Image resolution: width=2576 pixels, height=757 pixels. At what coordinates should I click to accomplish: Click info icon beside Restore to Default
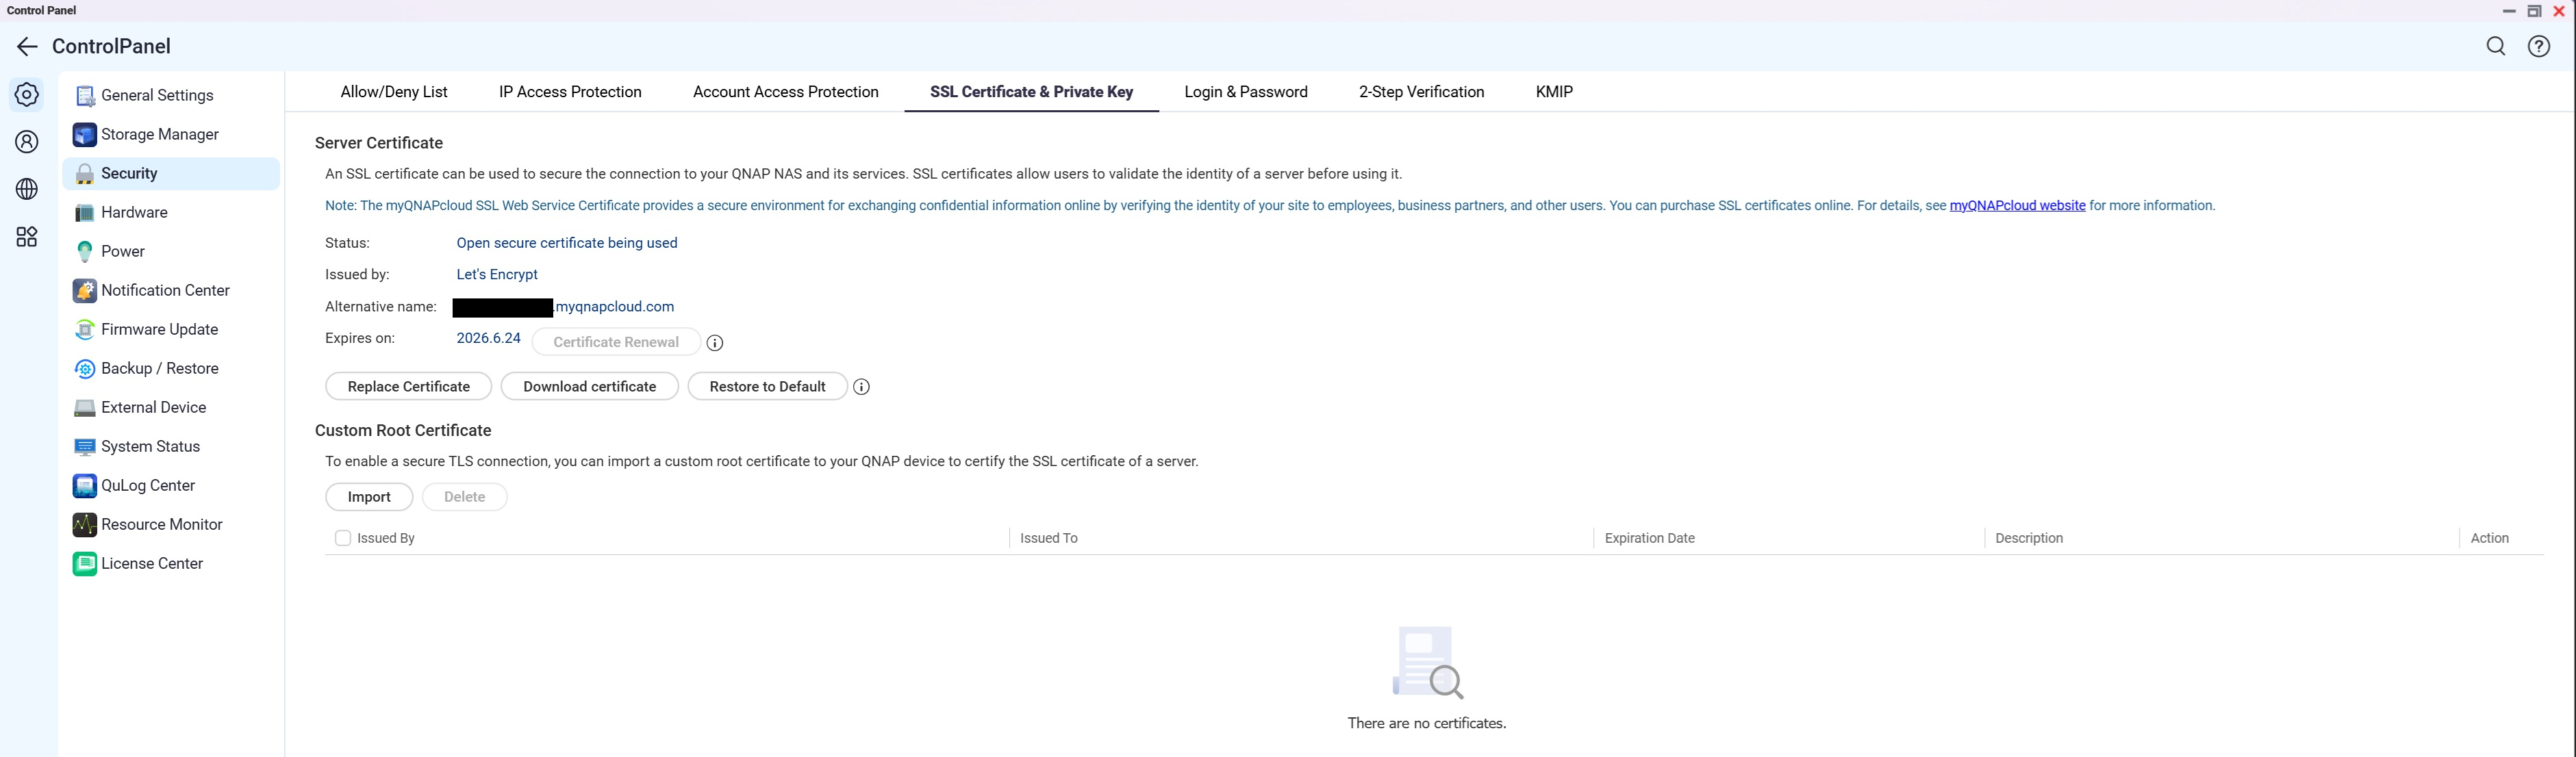[861, 387]
